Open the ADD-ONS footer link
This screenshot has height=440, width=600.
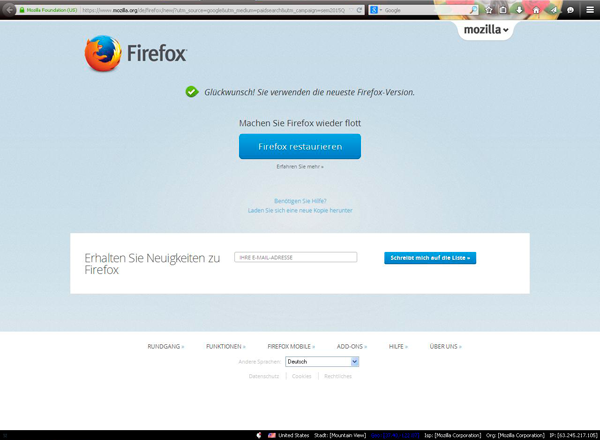click(x=352, y=346)
